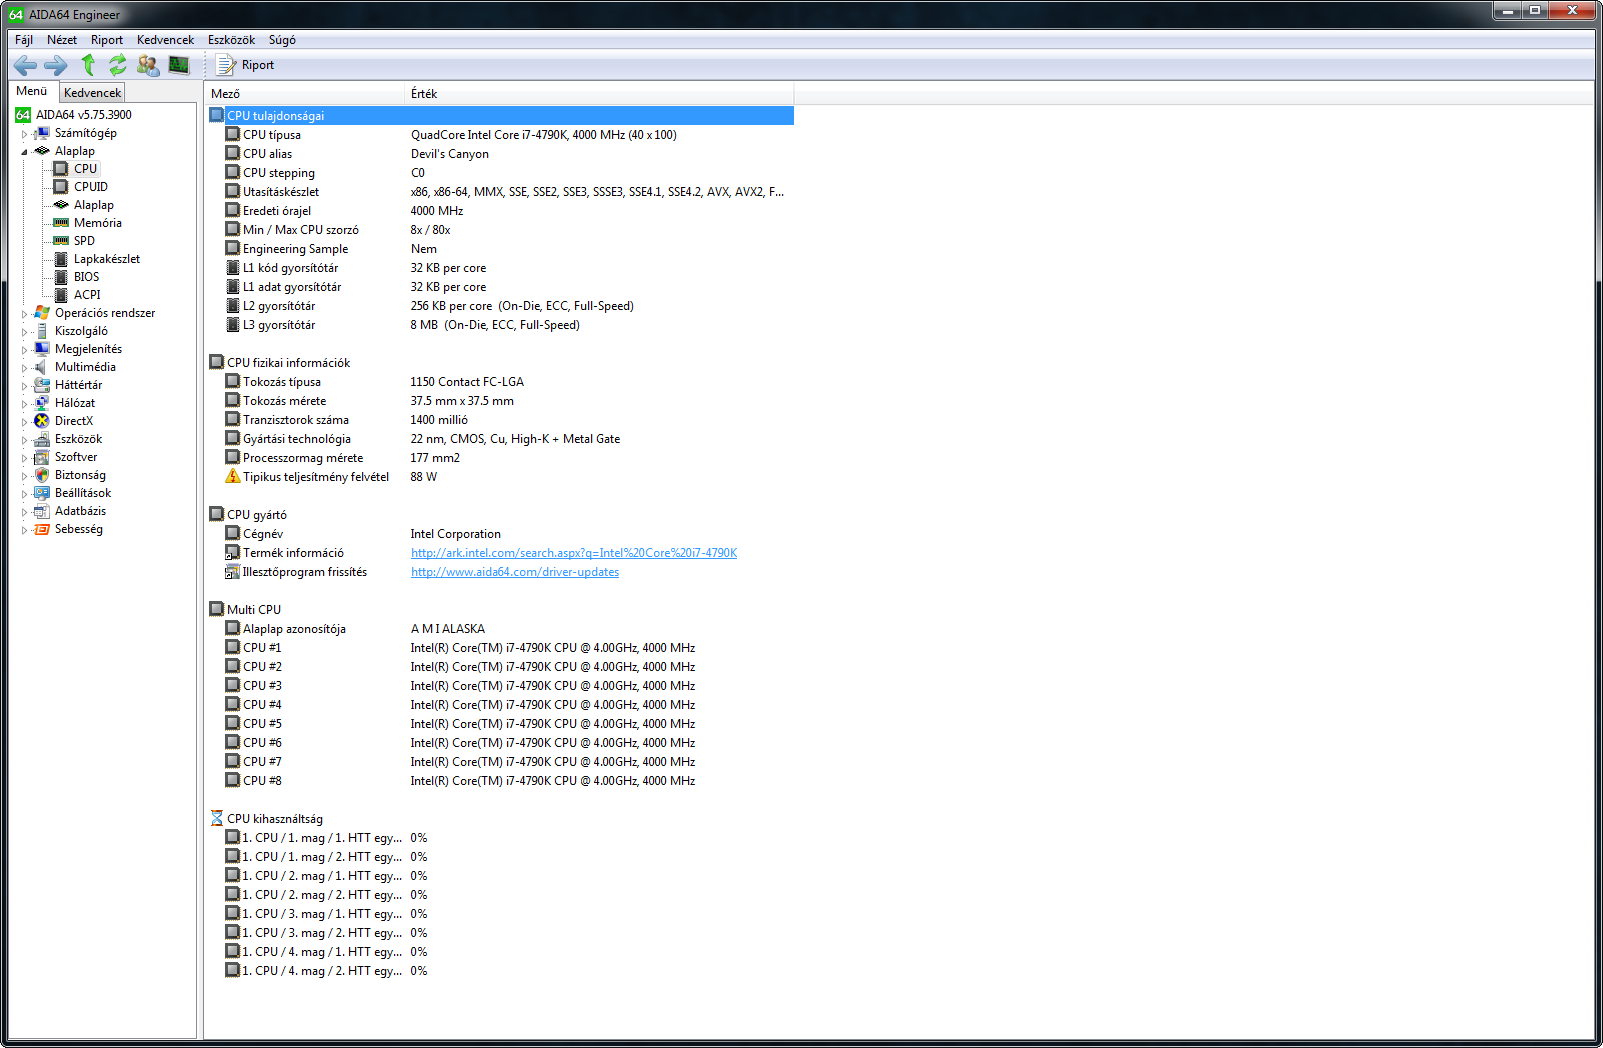Open the Riport menu
The width and height of the screenshot is (1603, 1048).
107,40
